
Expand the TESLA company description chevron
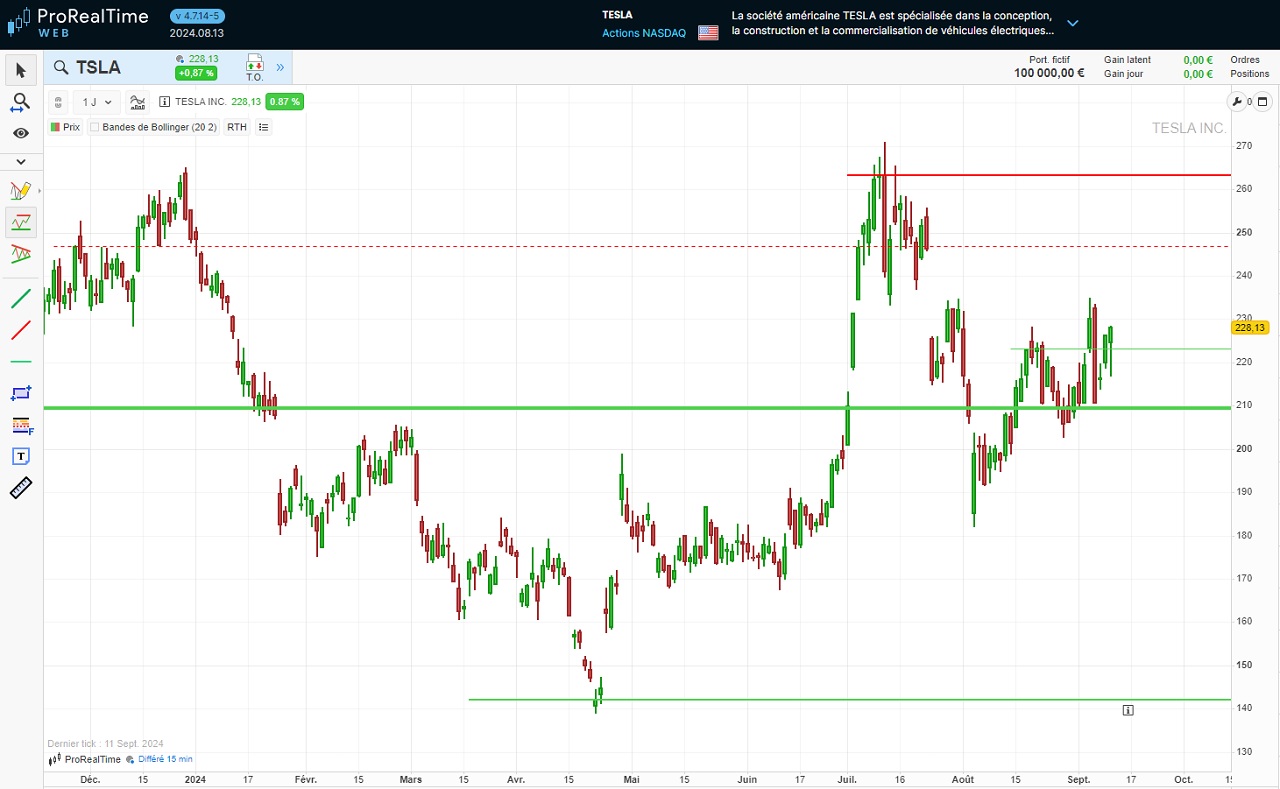[x=1073, y=23]
